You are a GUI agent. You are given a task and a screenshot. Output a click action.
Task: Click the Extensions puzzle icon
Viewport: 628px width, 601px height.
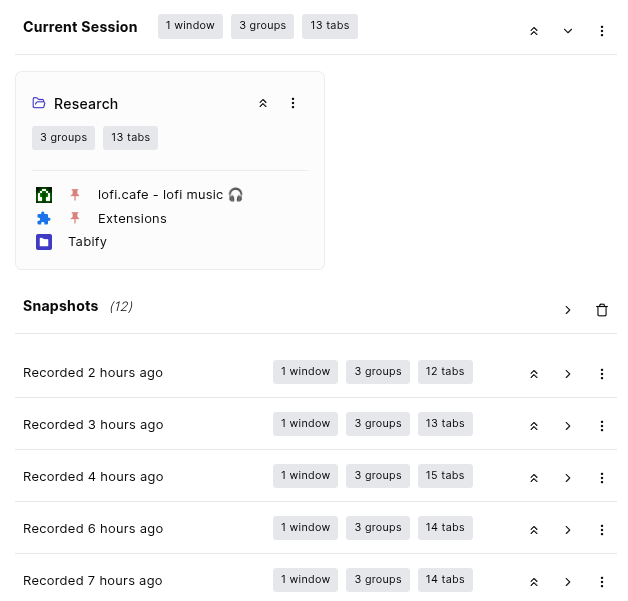pos(44,219)
